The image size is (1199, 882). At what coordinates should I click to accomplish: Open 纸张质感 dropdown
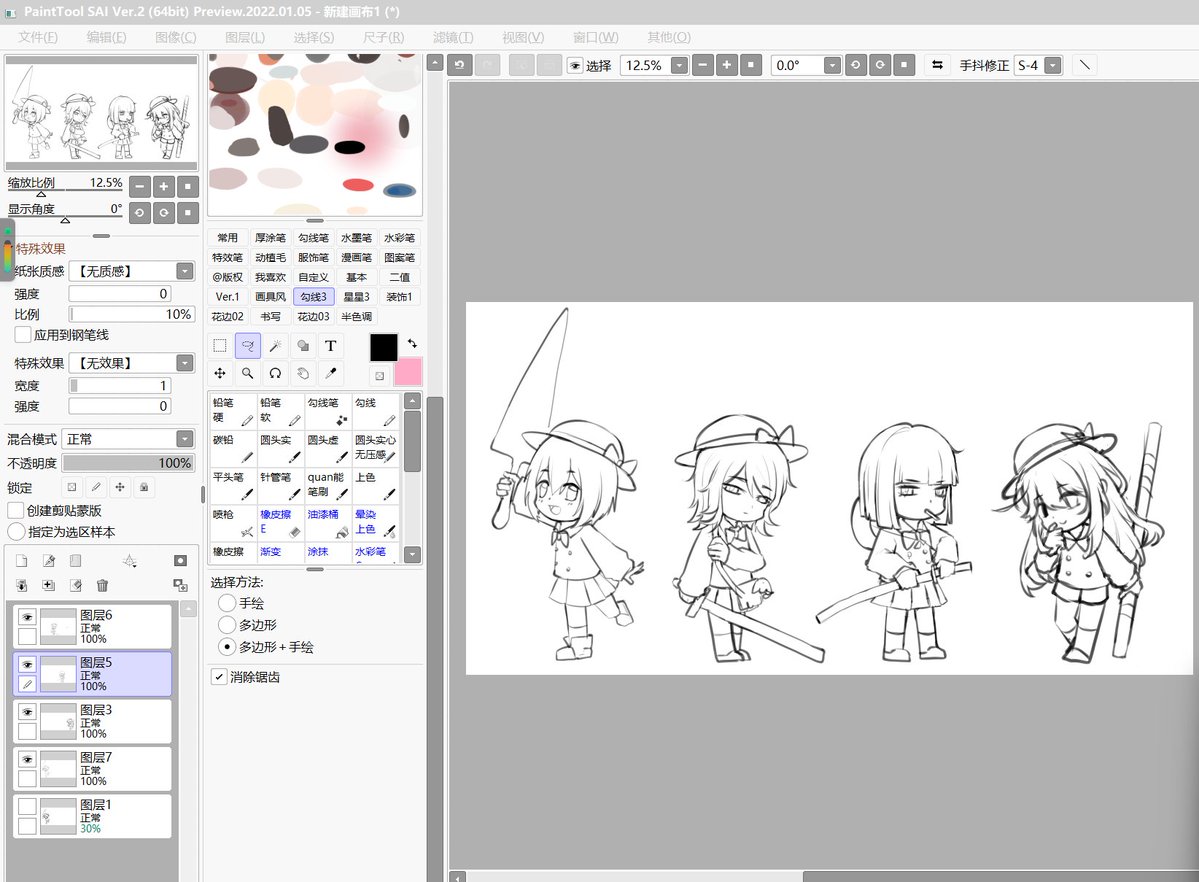pos(185,271)
